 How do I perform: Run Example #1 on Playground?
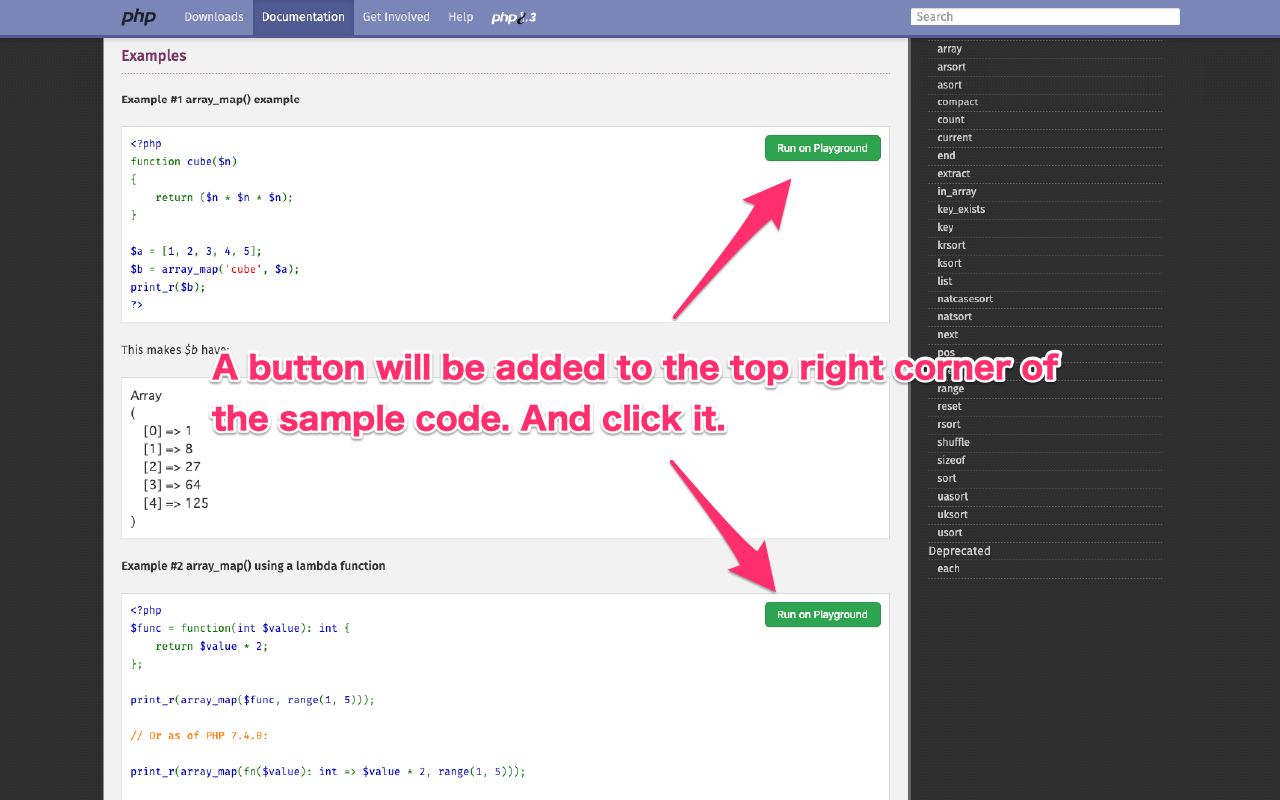pos(822,147)
